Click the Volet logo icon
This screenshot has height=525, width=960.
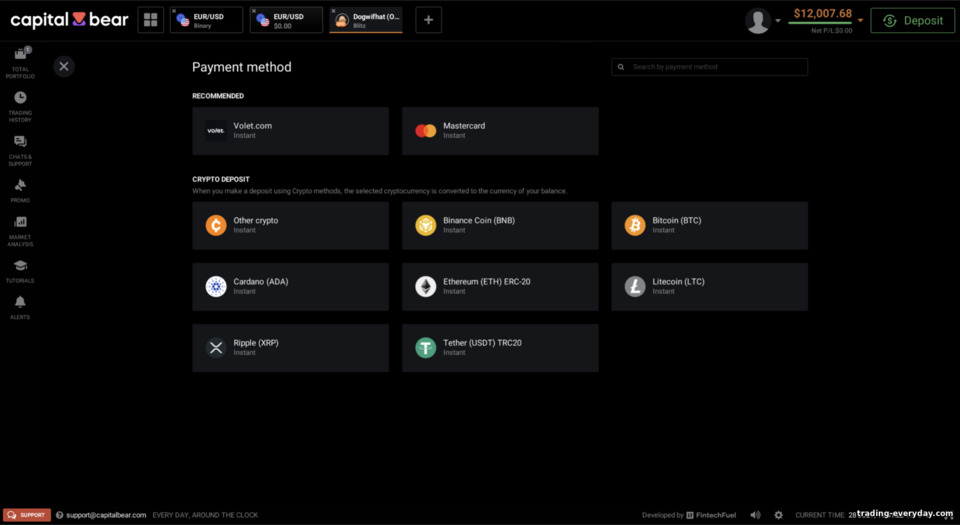[x=216, y=130]
